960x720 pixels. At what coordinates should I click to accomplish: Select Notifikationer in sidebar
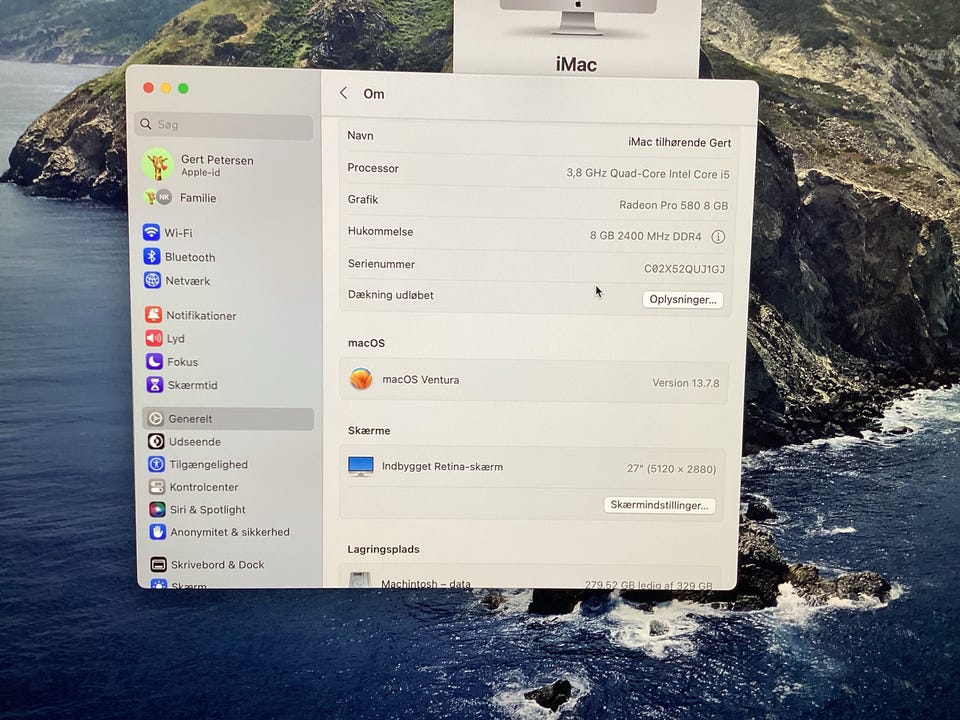[201, 315]
